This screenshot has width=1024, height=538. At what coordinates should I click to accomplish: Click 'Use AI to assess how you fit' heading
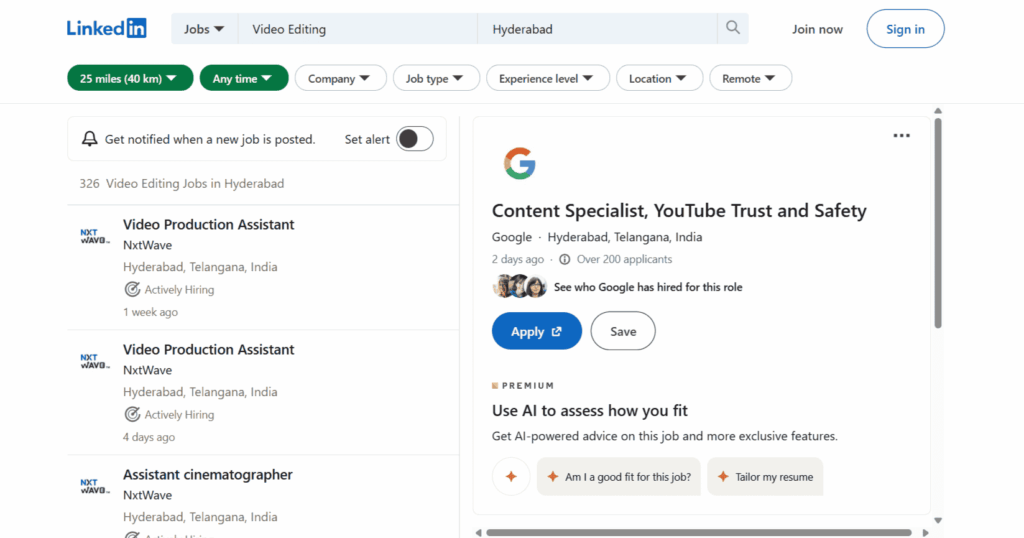pos(590,411)
